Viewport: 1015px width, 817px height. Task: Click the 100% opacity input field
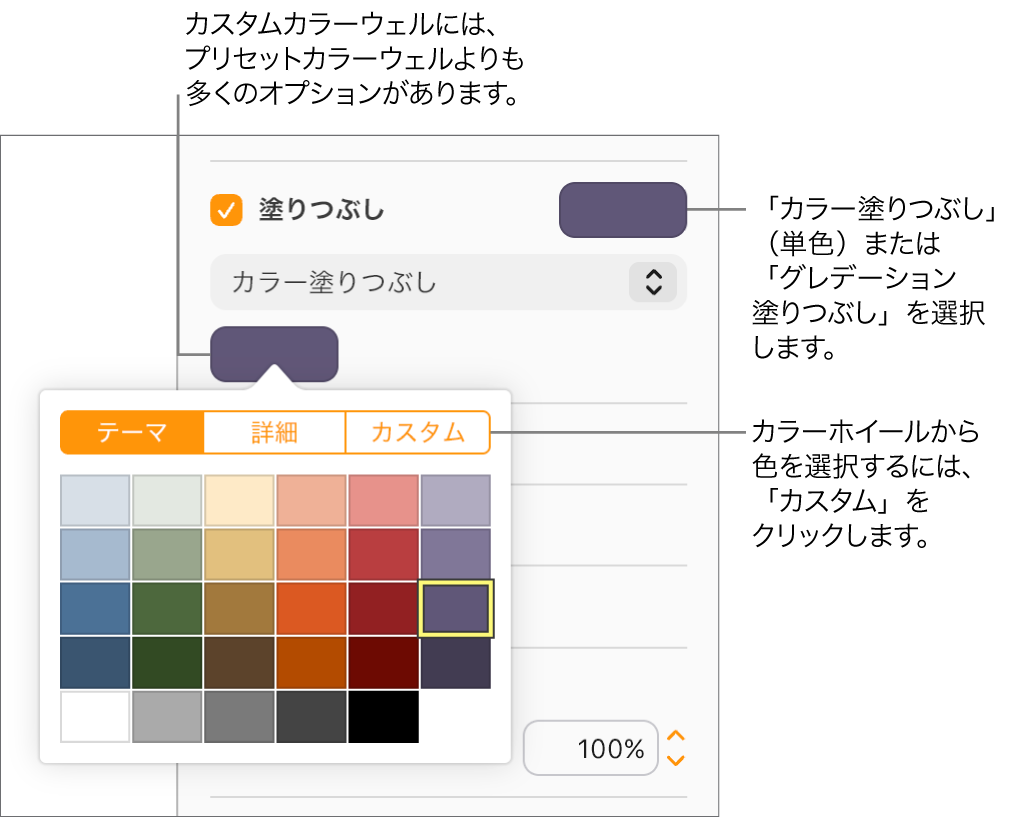591,748
